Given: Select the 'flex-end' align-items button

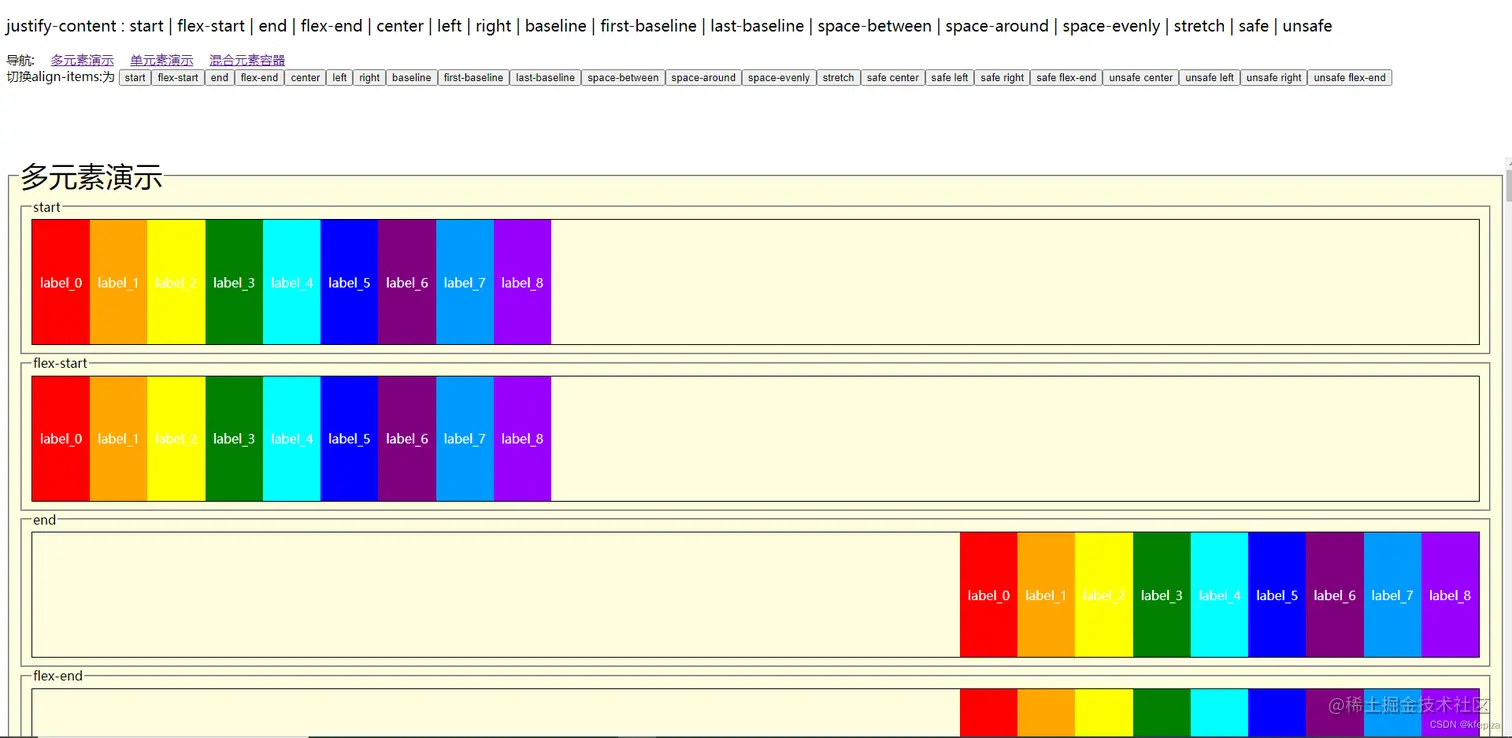Looking at the screenshot, I should tap(259, 77).
